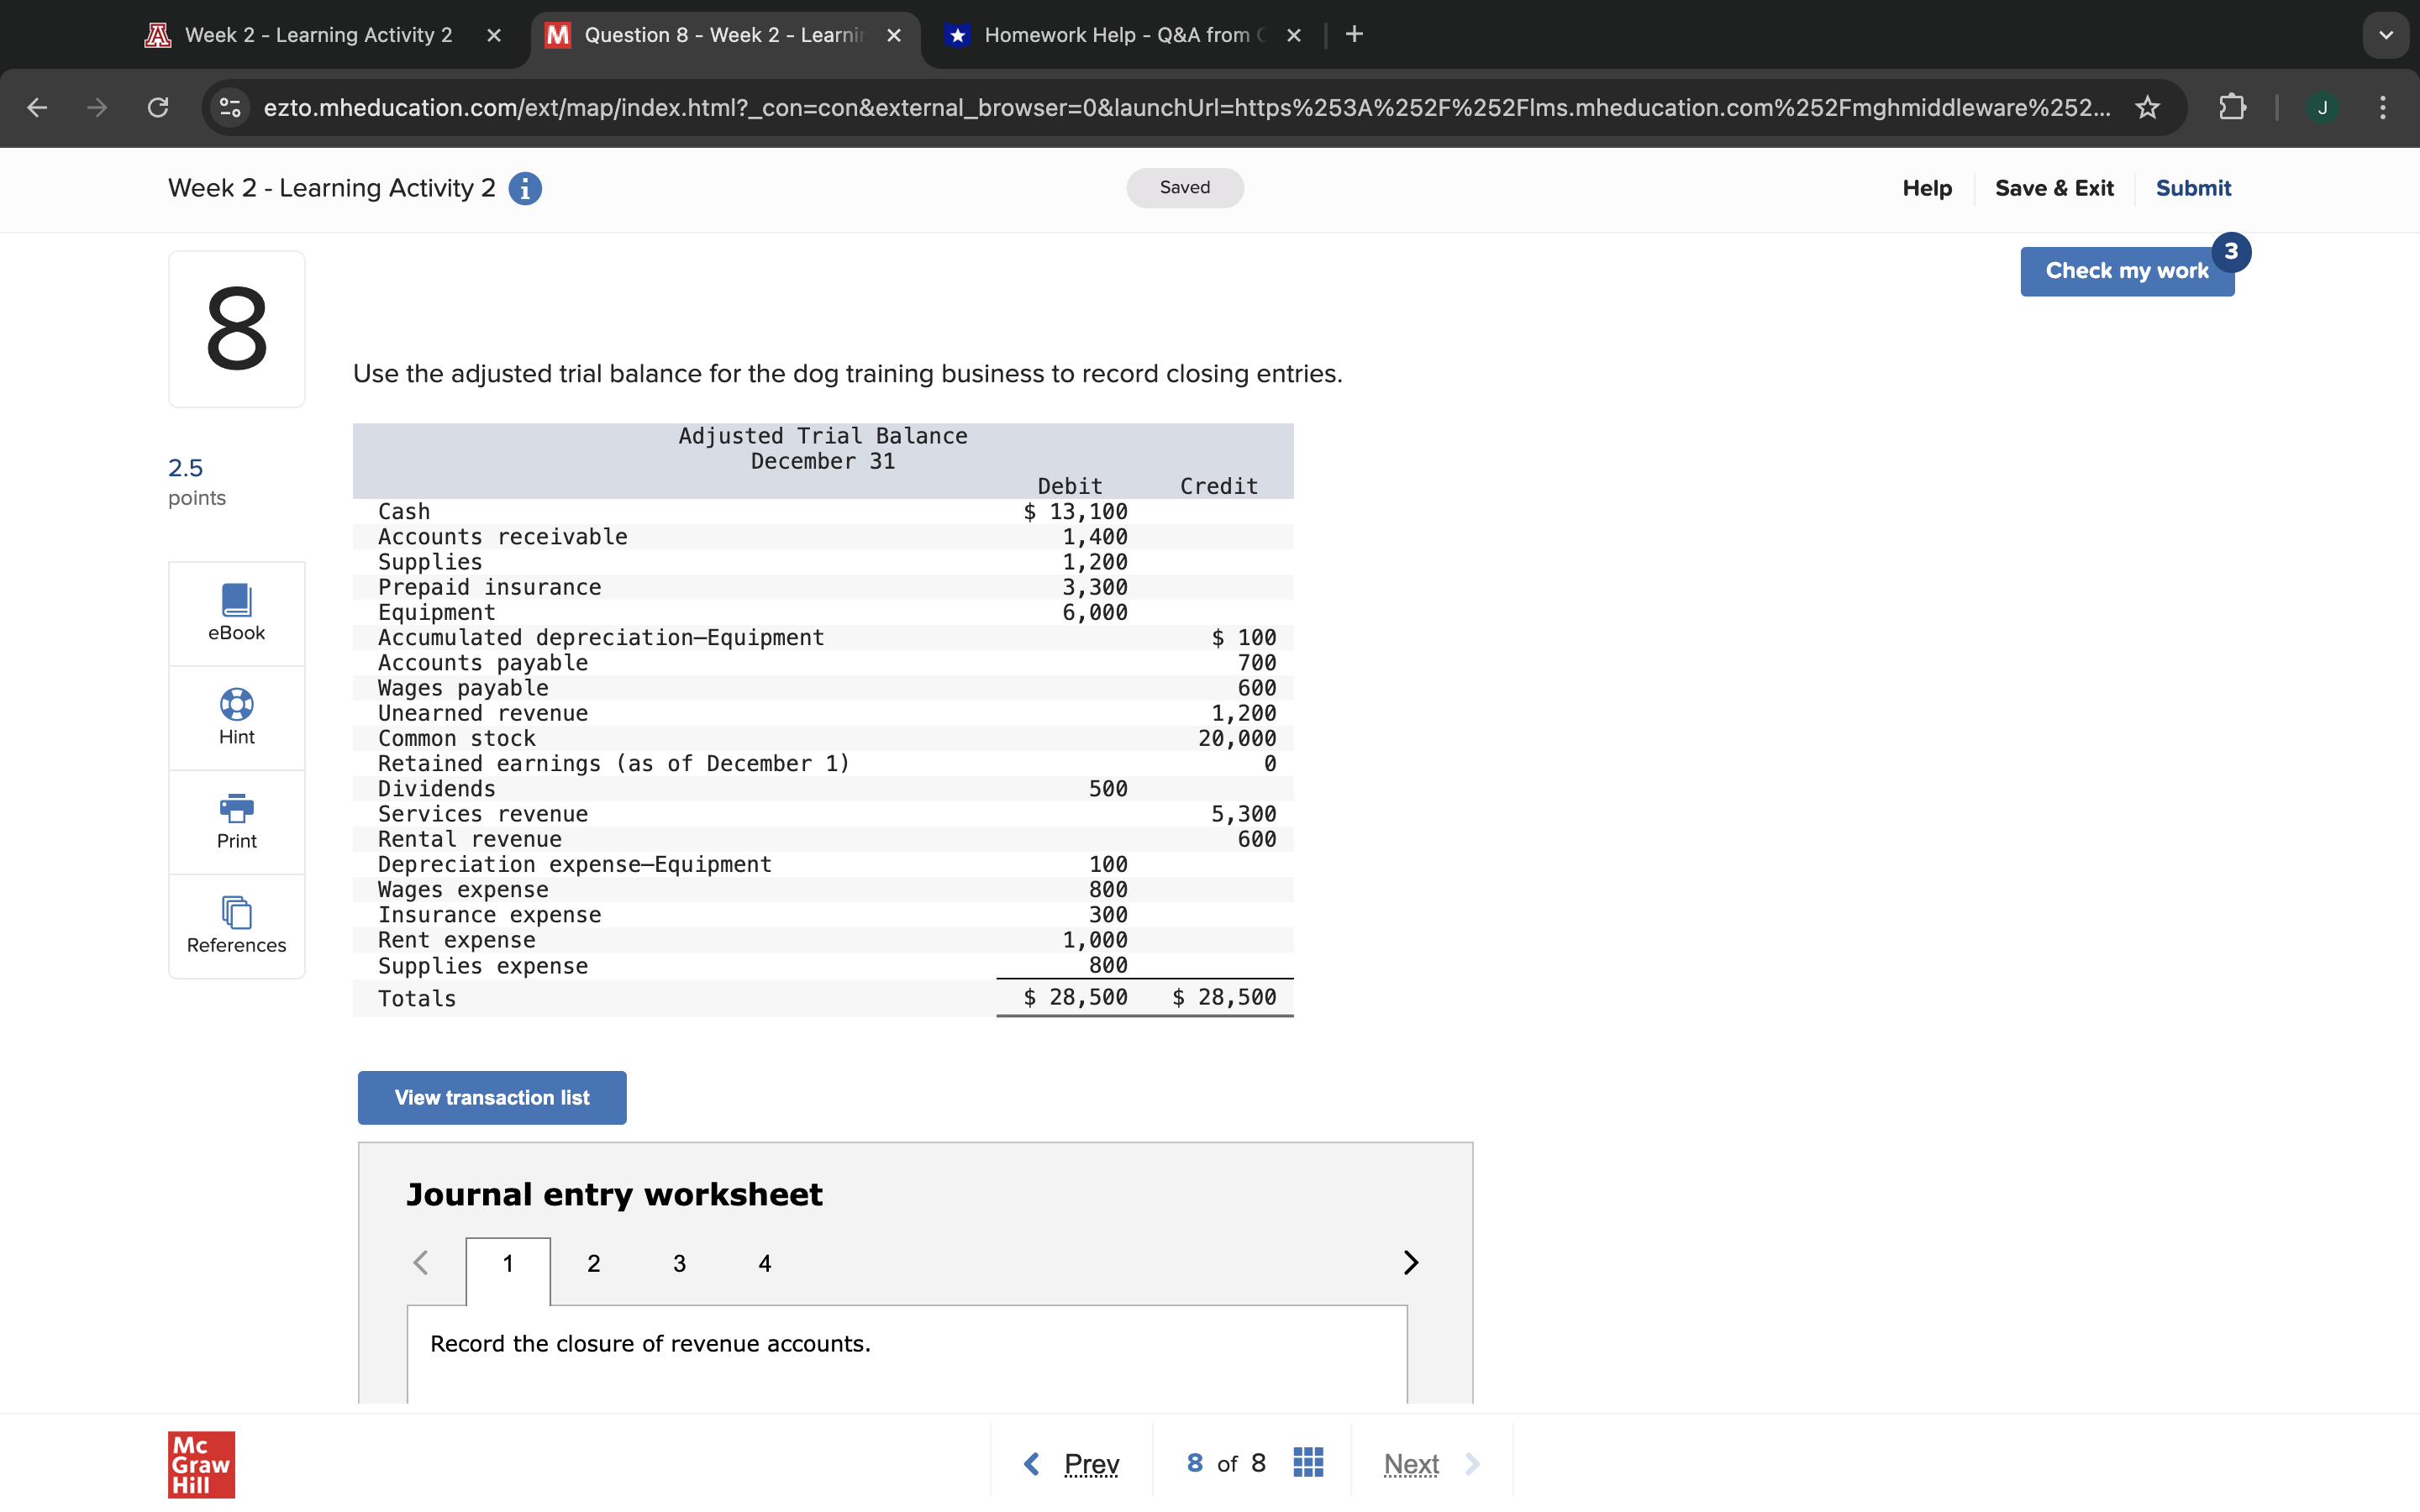The image size is (2420, 1512).
Task: Open the eBook sidebar icon
Action: point(236,601)
